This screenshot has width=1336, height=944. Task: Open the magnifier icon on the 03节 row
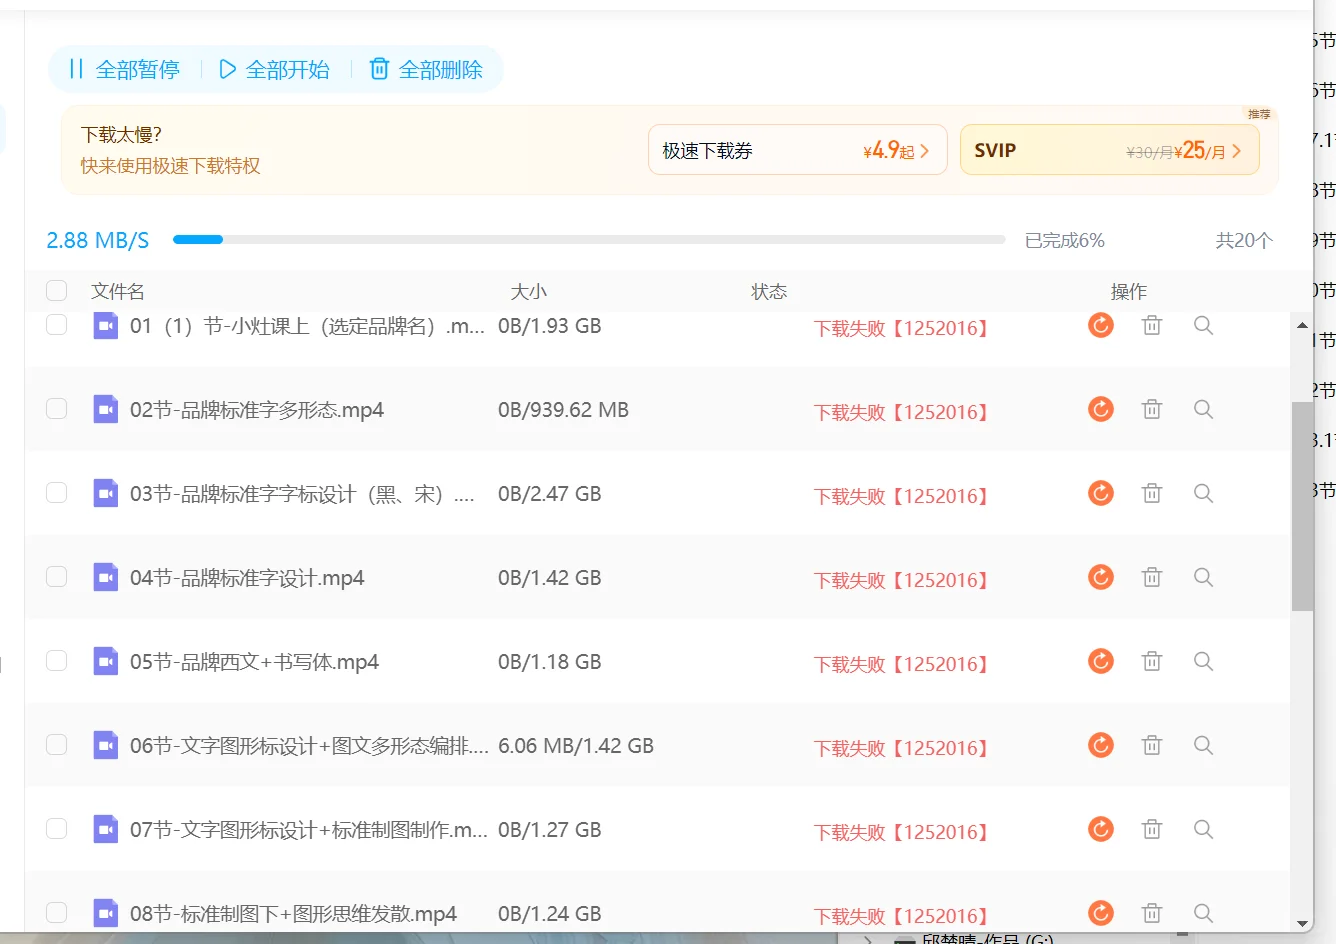coord(1202,493)
